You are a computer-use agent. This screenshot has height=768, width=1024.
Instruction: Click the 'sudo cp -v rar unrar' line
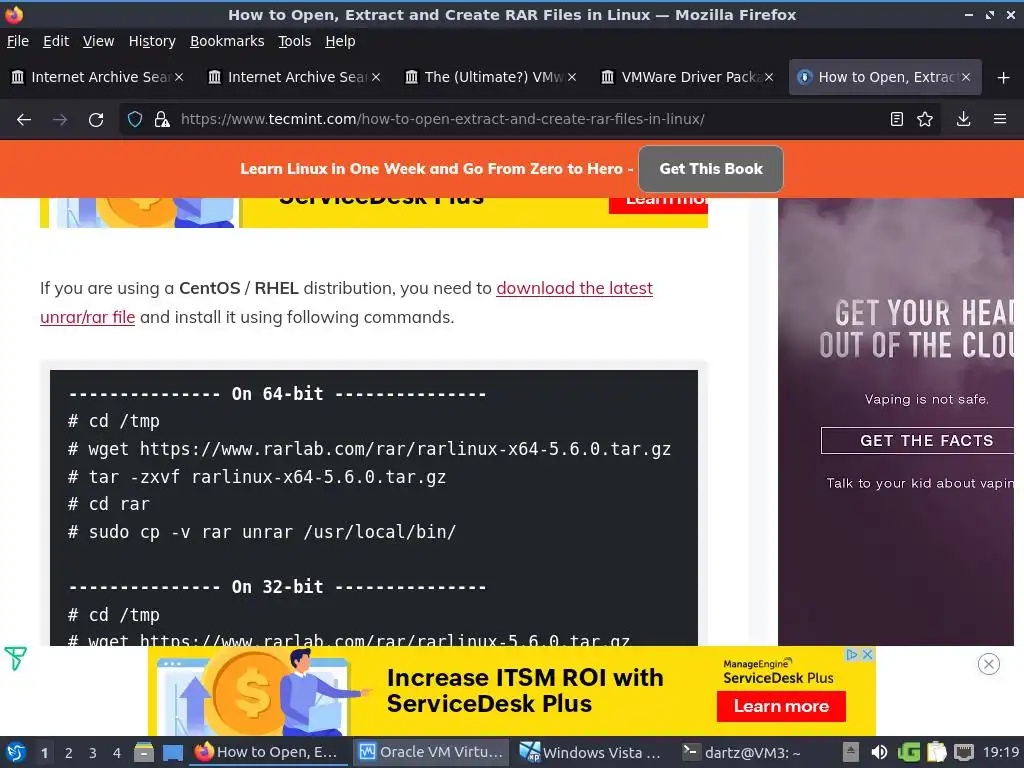pyautogui.click(x=263, y=532)
